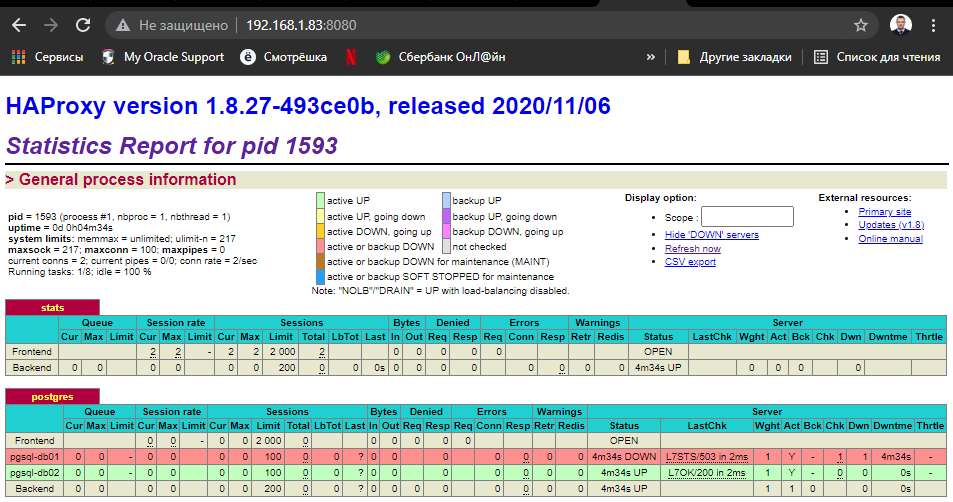Open the Chrome three-dot menu

[x=933, y=25]
